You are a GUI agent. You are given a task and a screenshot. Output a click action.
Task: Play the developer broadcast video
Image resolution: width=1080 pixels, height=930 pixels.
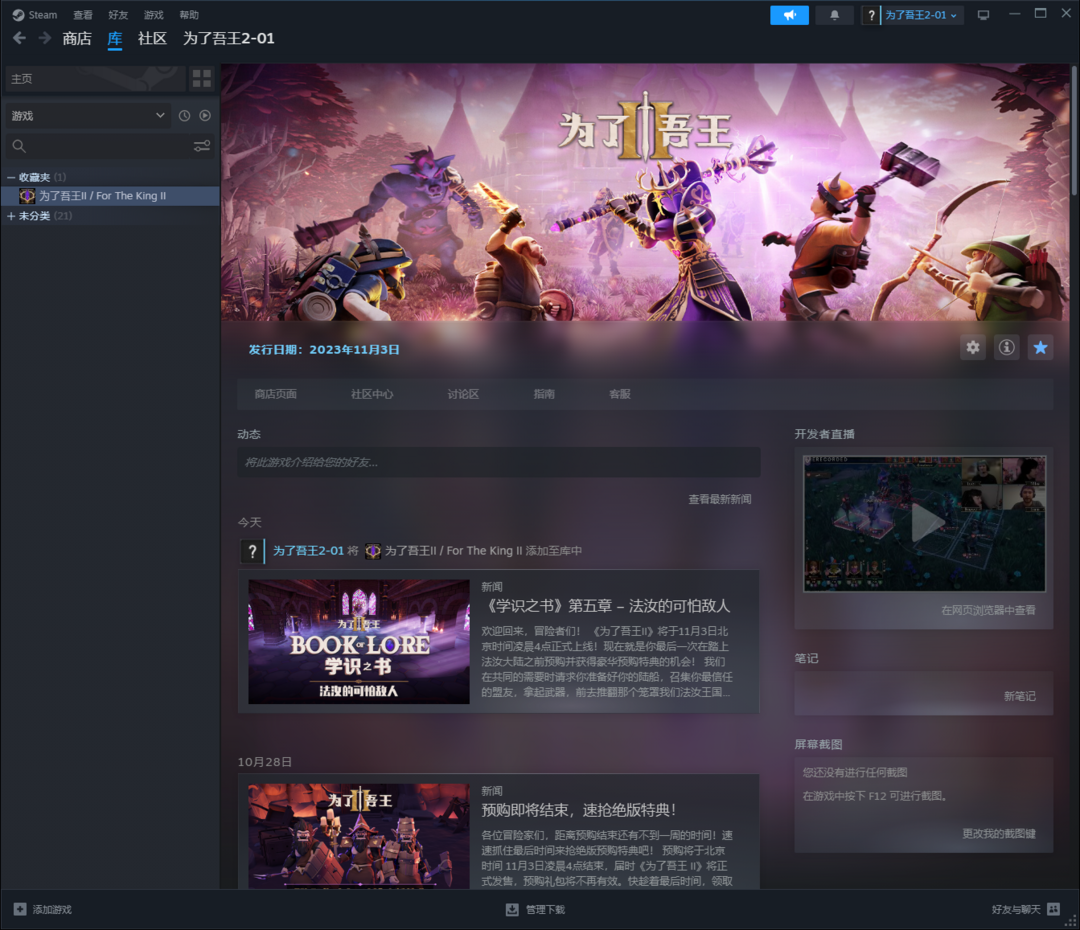[x=924, y=524]
